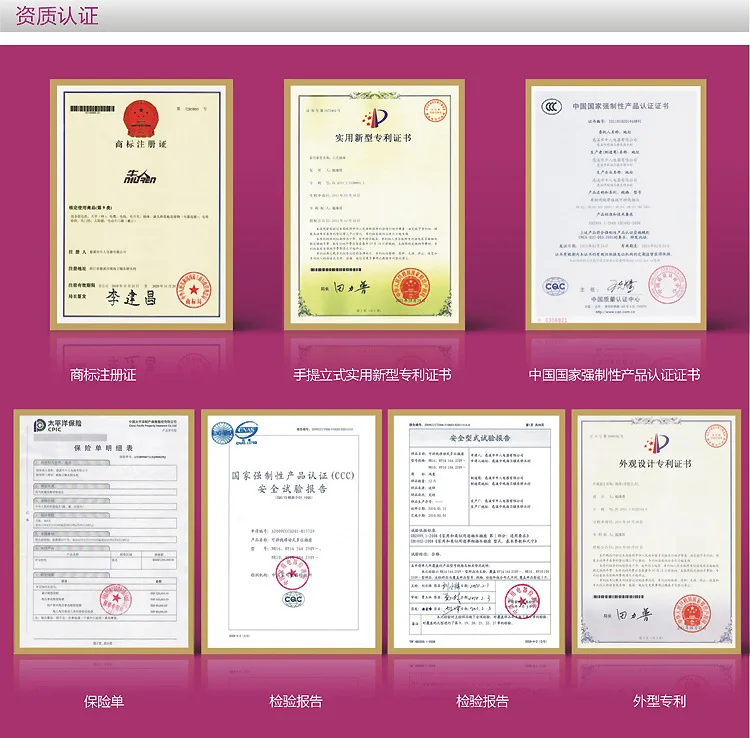Open the 国家强制性产品认证 CCC 安全试验报告 image
The height and width of the screenshot is (738, 750).
tap(291, 531)
